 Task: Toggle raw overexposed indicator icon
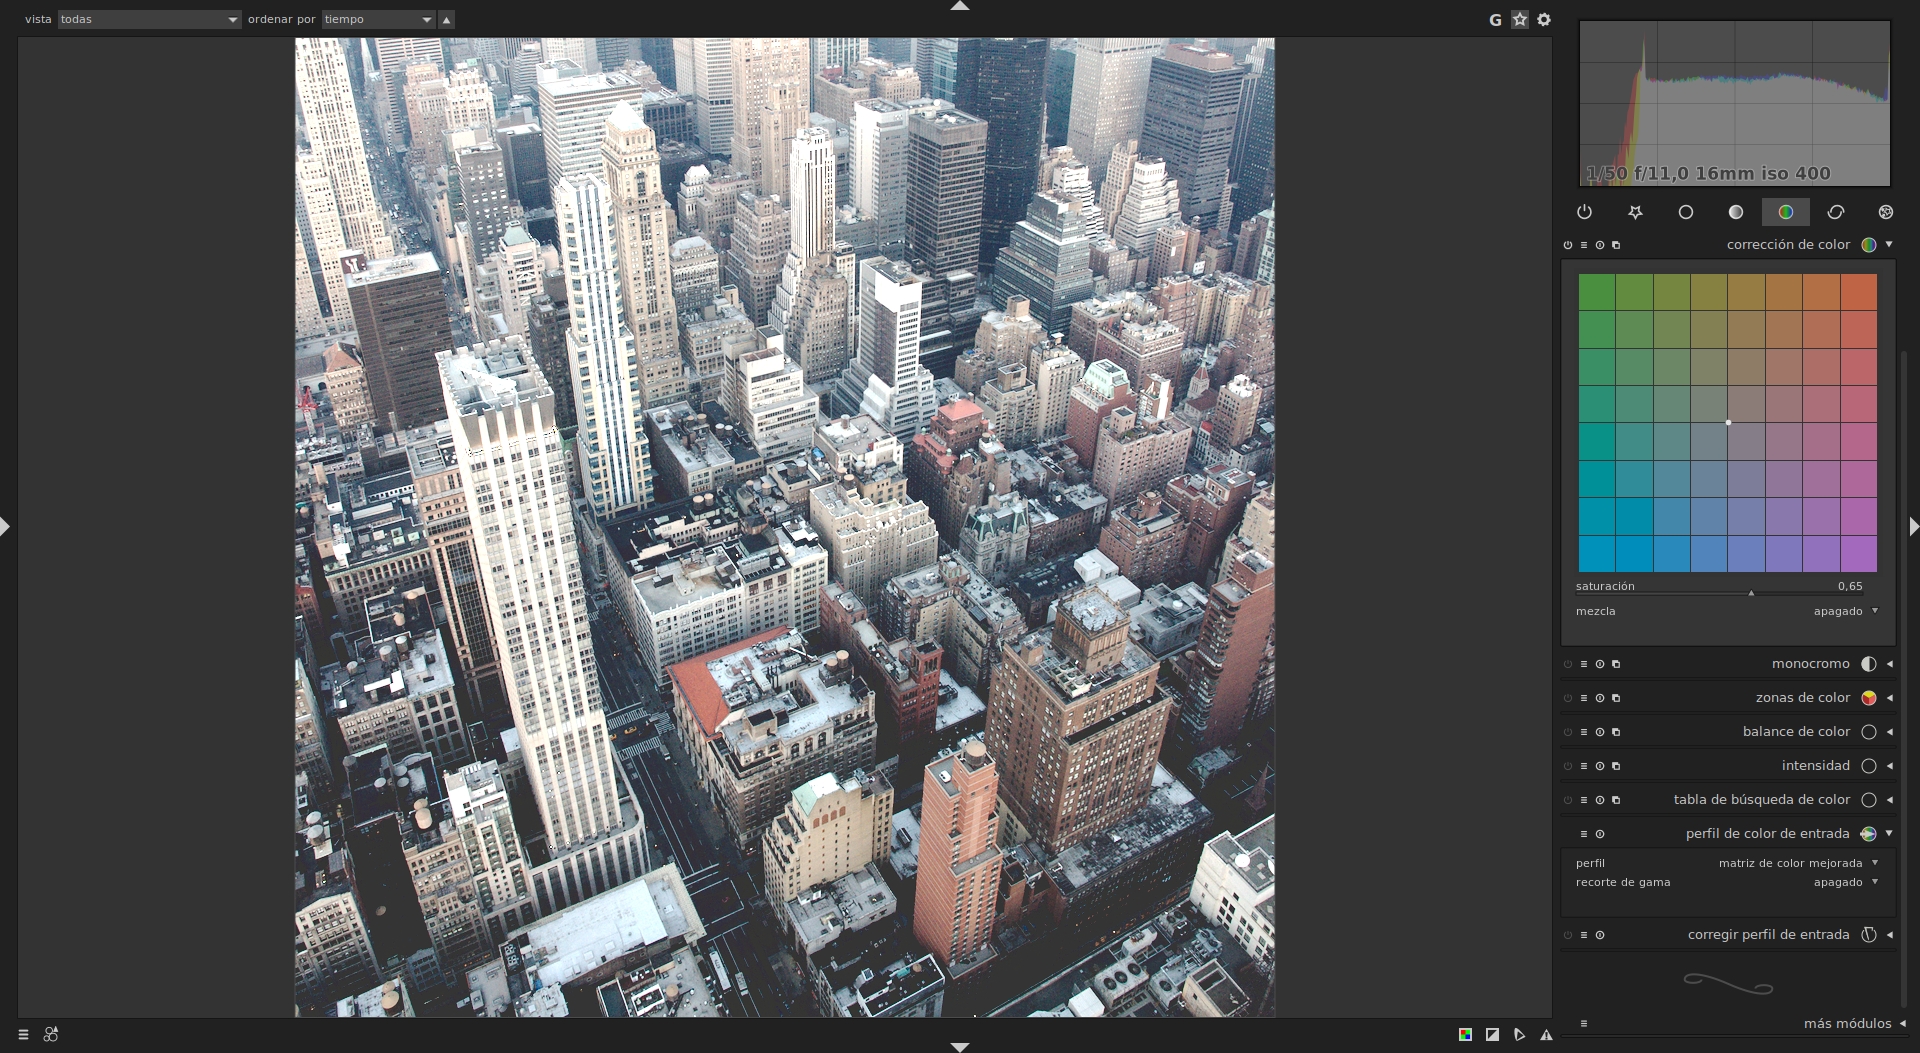(x=1465, y=1035)
